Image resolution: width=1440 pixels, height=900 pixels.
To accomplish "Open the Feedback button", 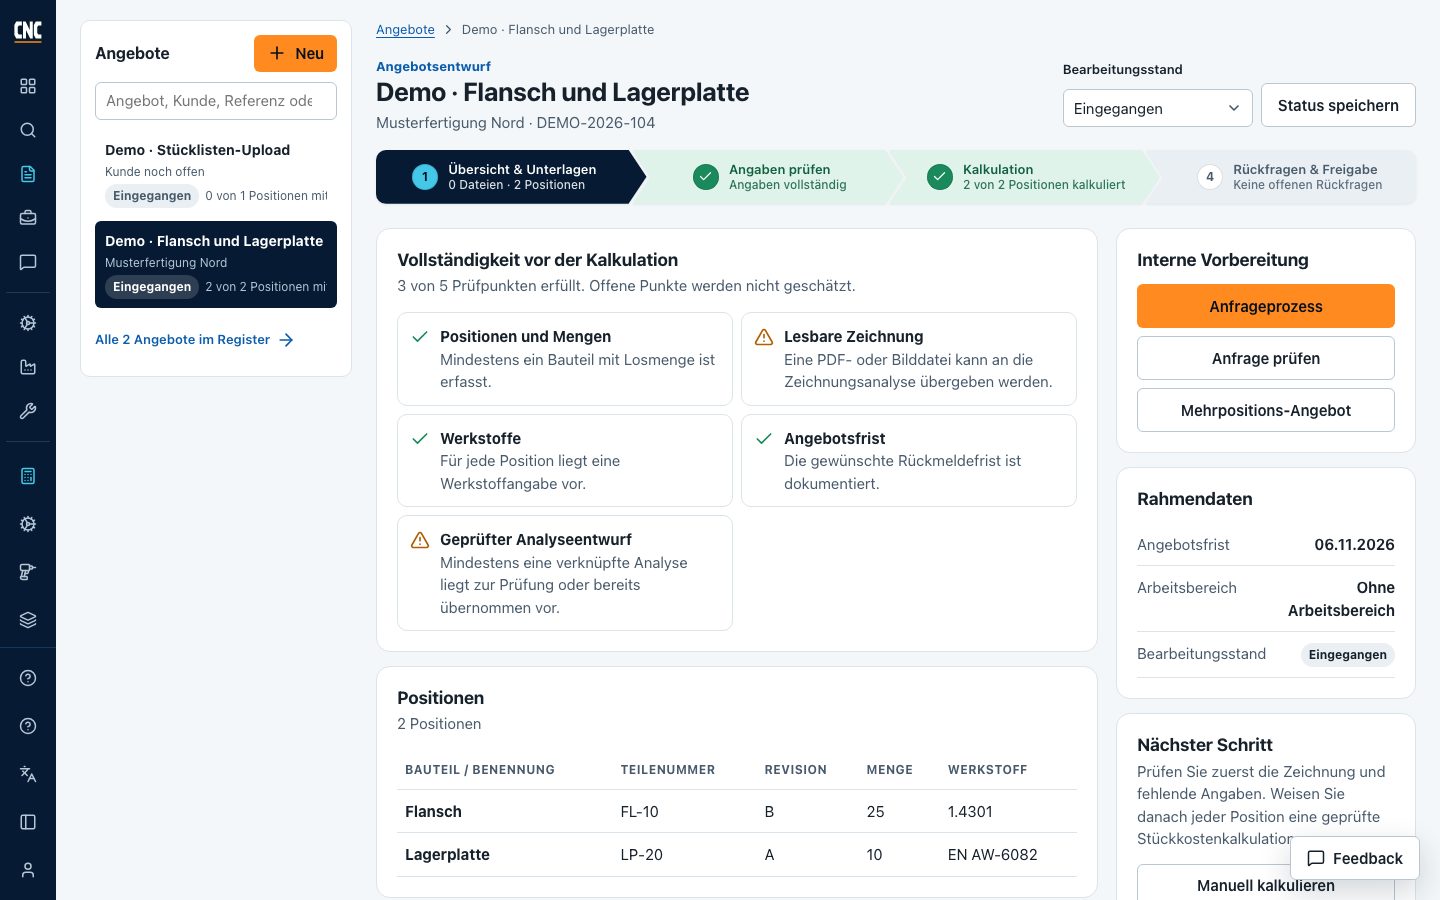I will (x=1354, y=858).
